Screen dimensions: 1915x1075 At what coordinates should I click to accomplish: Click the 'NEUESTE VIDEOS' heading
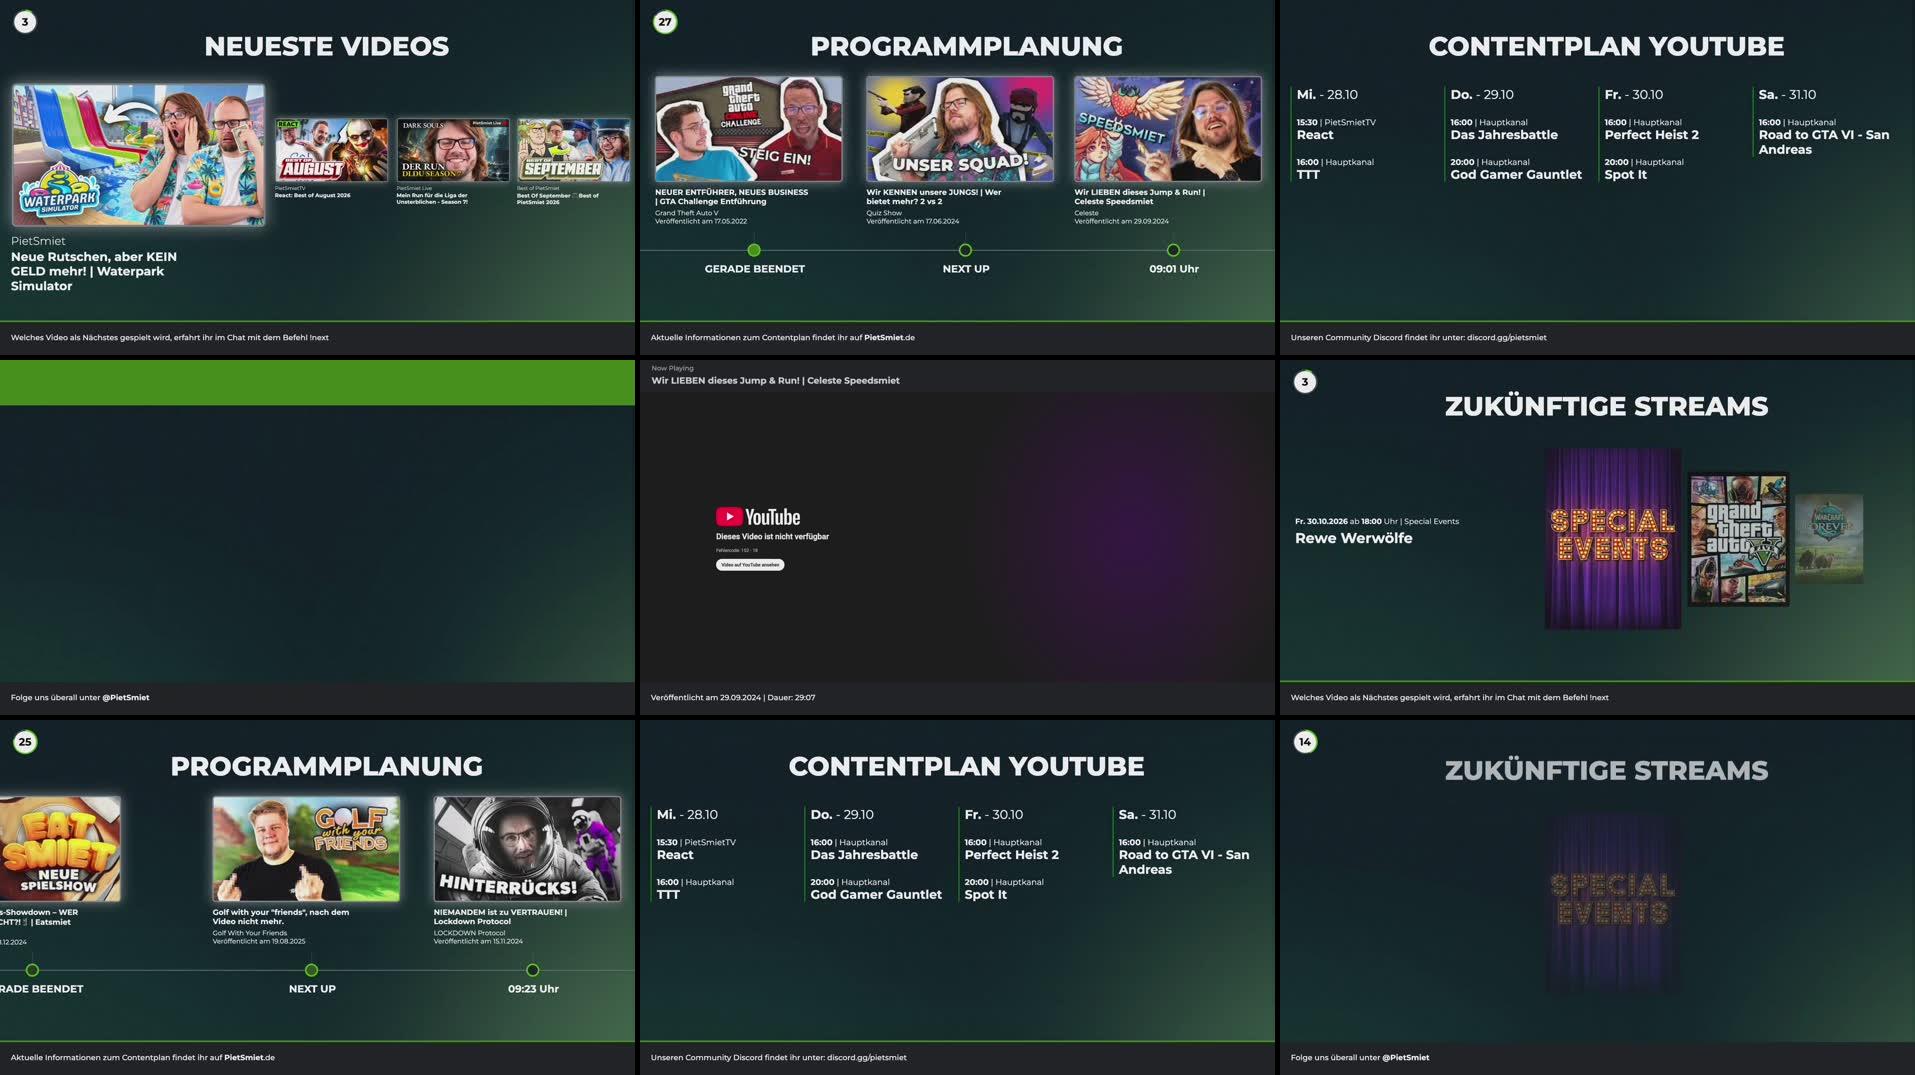pyautogui.click(x=326, y=46)
